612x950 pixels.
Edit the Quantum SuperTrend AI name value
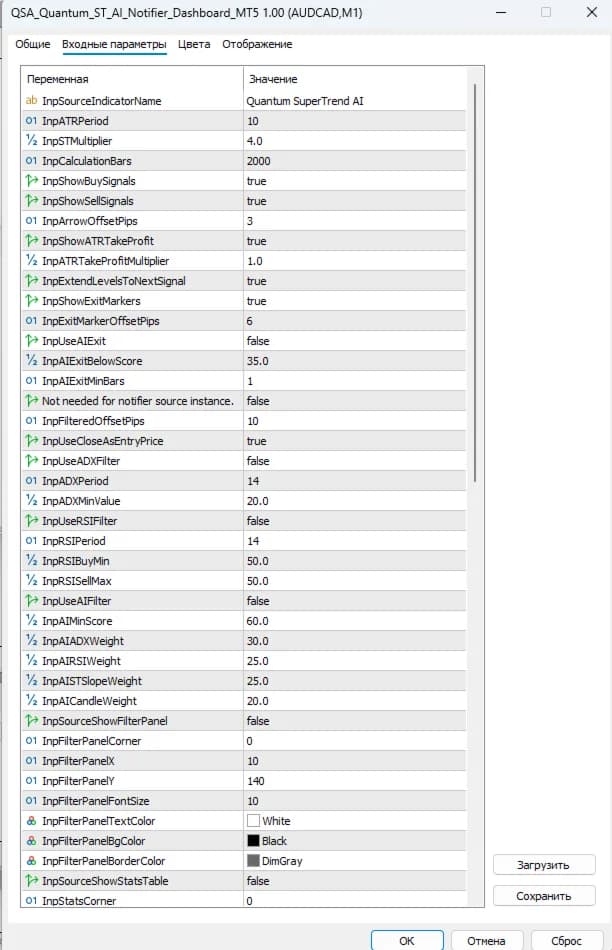pyautogui.click(x=354, y=101)
